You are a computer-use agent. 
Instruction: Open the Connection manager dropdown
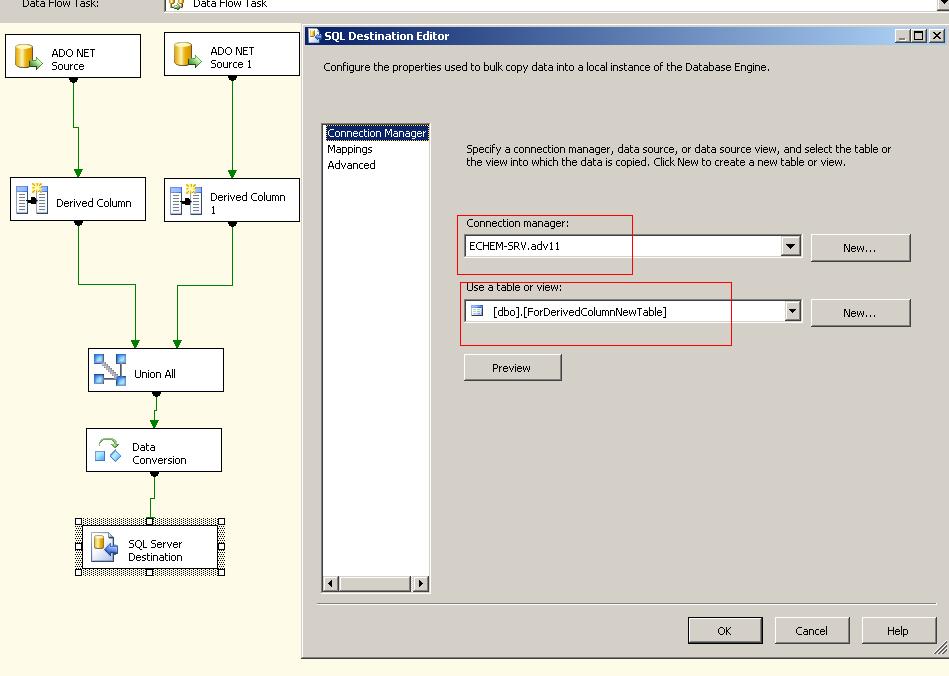click(790, 245)
